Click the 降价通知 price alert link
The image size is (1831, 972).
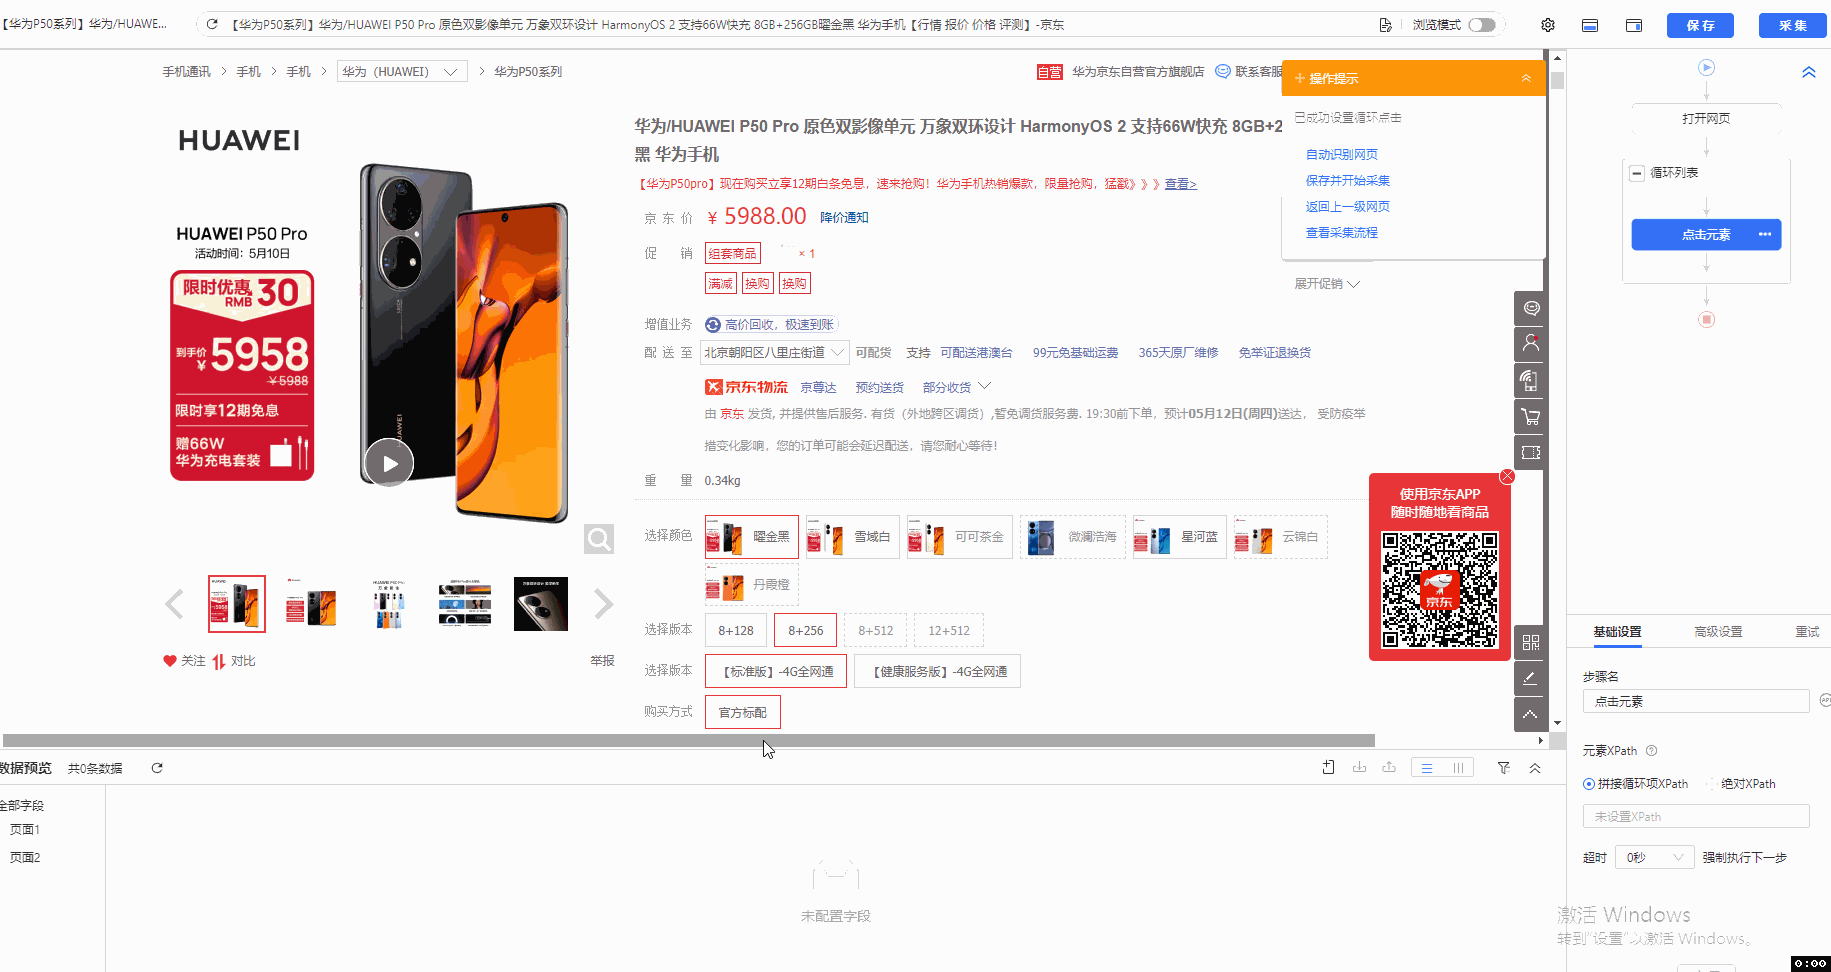coord(844,217)
